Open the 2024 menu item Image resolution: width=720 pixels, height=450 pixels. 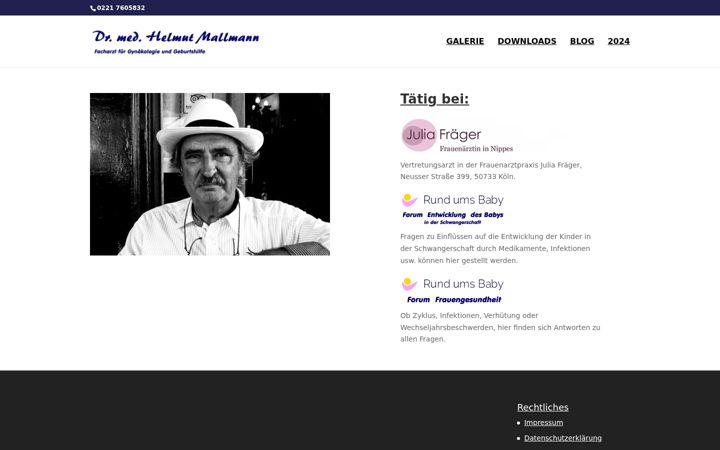[619, 41]
